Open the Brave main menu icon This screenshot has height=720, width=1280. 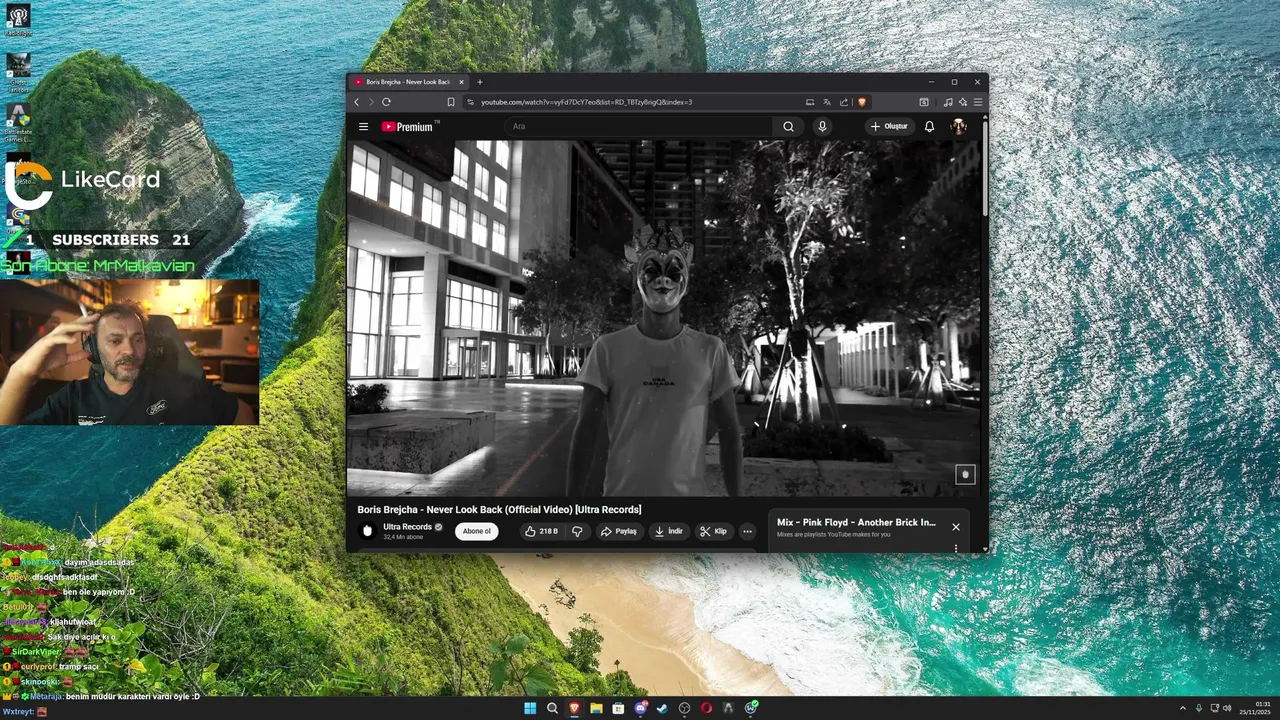(x=978, y=102)
